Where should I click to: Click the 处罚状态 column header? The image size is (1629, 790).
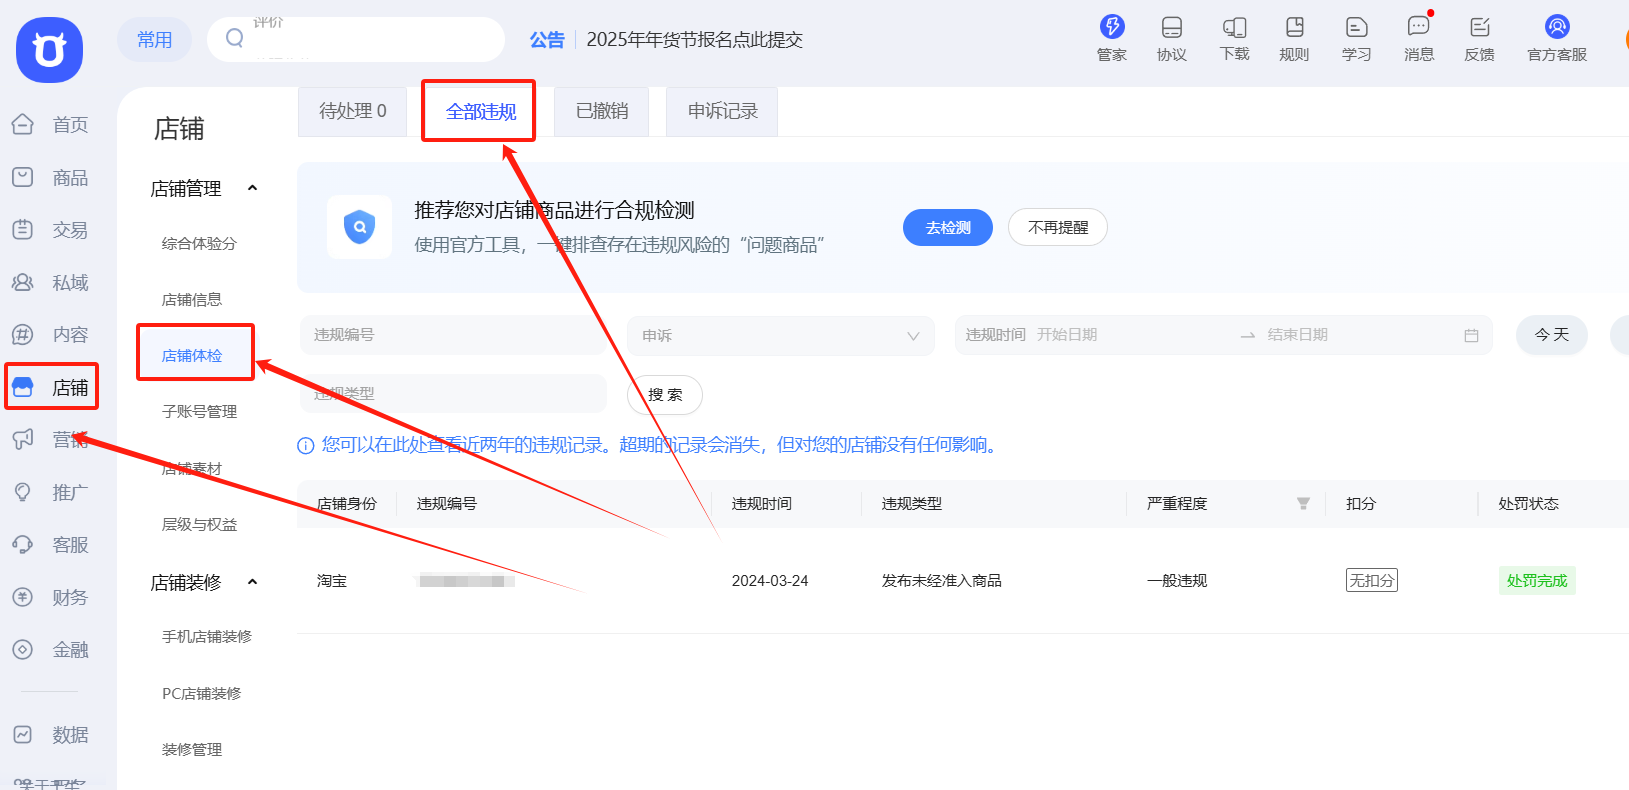[1529, 504]
